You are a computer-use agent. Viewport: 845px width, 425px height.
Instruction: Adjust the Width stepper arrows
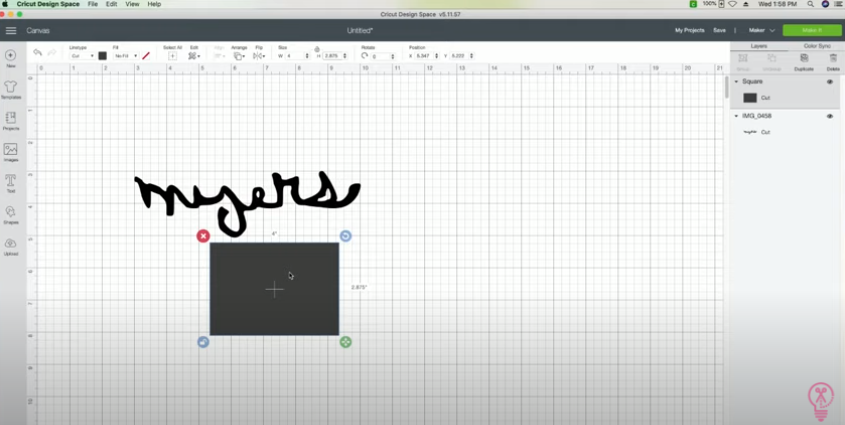307,56
